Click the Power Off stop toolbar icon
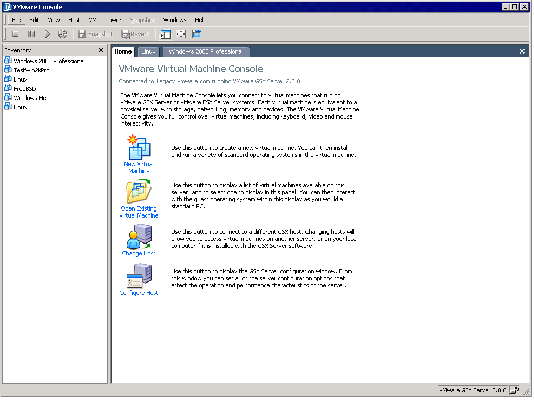534x400 pixels. (15, 34)
